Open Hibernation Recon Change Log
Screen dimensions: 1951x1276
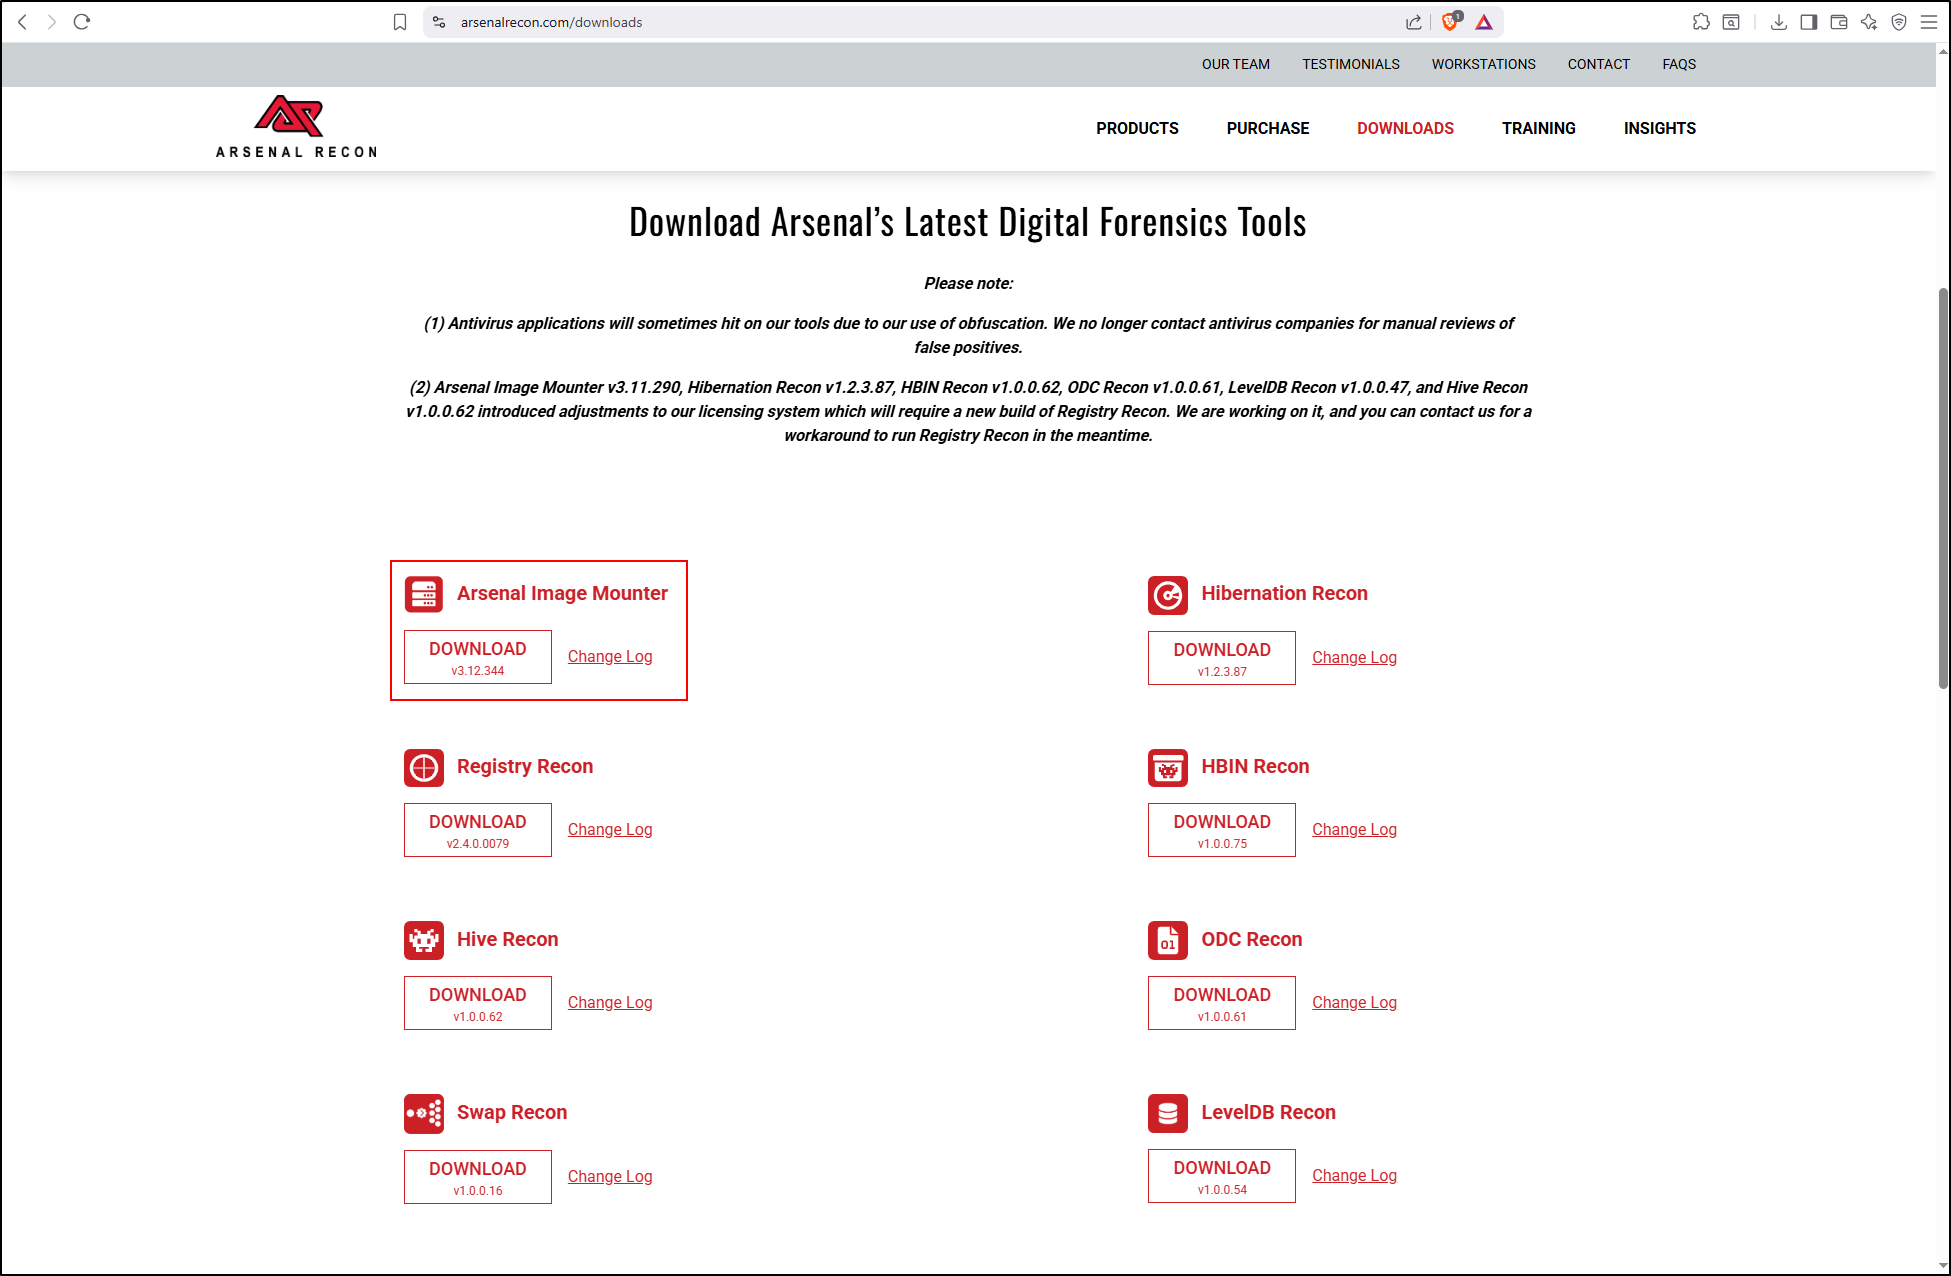1354,658
